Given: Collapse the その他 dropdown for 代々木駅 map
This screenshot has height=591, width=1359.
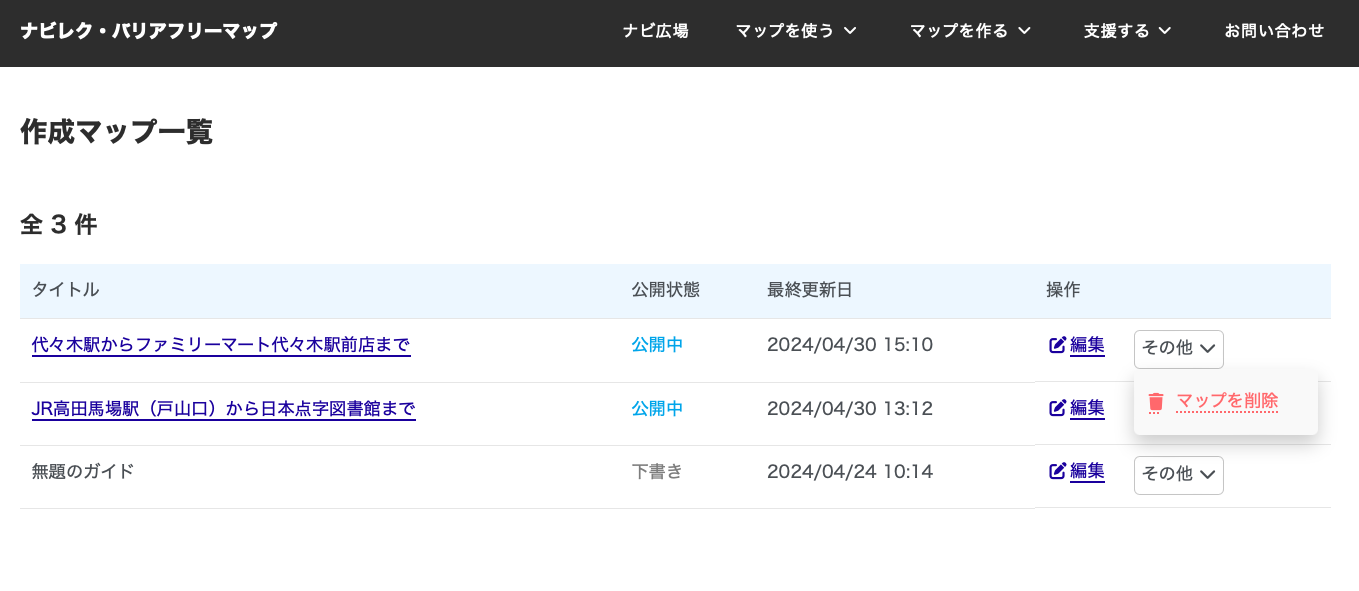Looking at the screenshot, I should (x=1178, y=348).
